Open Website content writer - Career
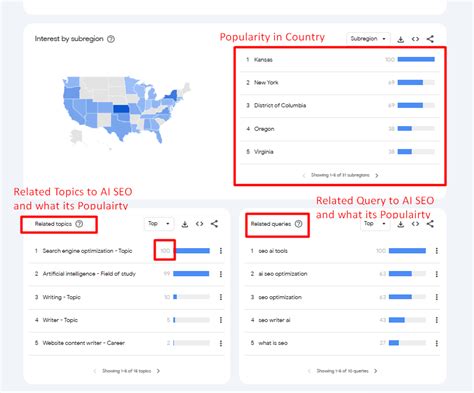Image resolution: width=474 pixels, height=393 pixels. point(83,343)
